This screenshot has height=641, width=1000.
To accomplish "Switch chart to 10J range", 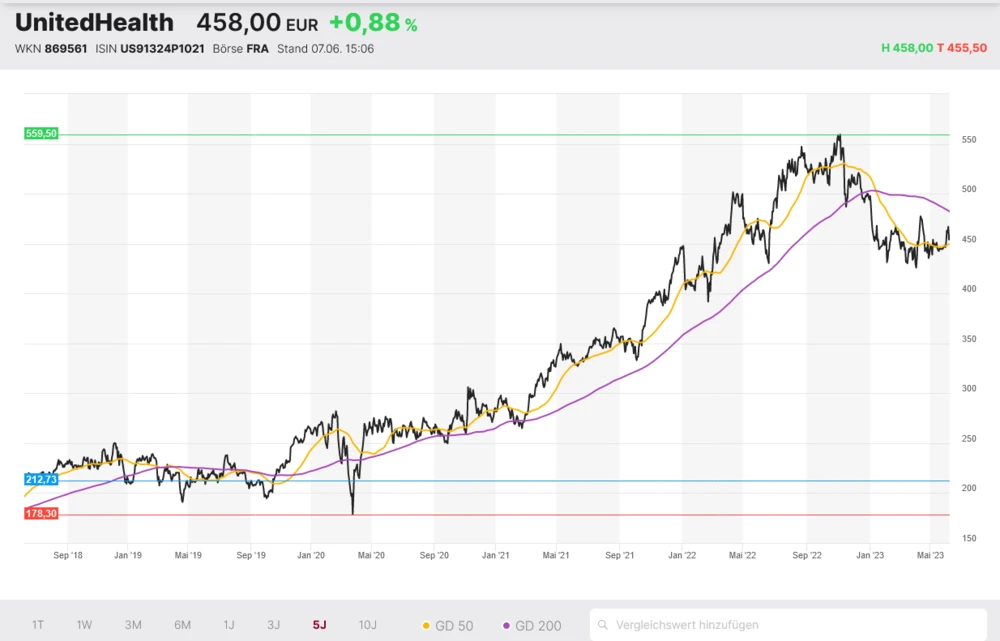I will pos(367,625).
